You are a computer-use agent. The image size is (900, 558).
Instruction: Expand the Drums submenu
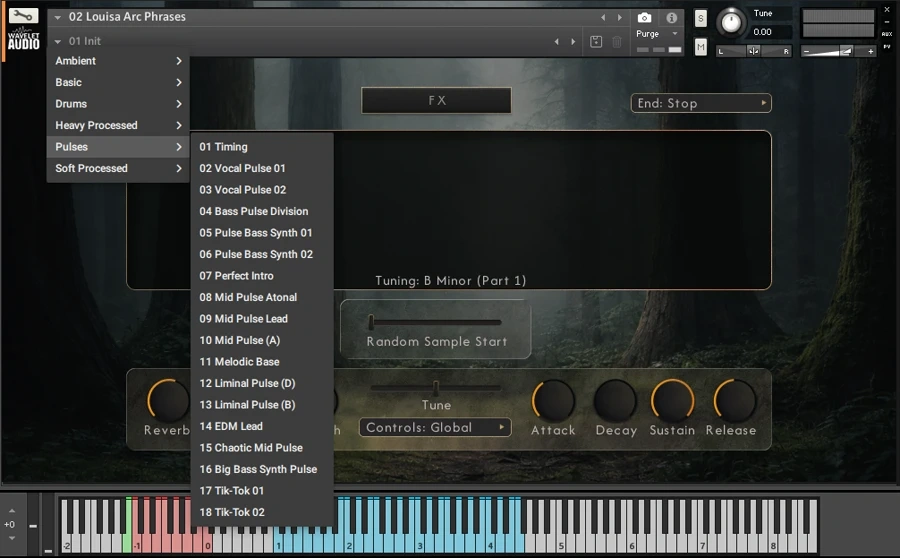[118, 104]
